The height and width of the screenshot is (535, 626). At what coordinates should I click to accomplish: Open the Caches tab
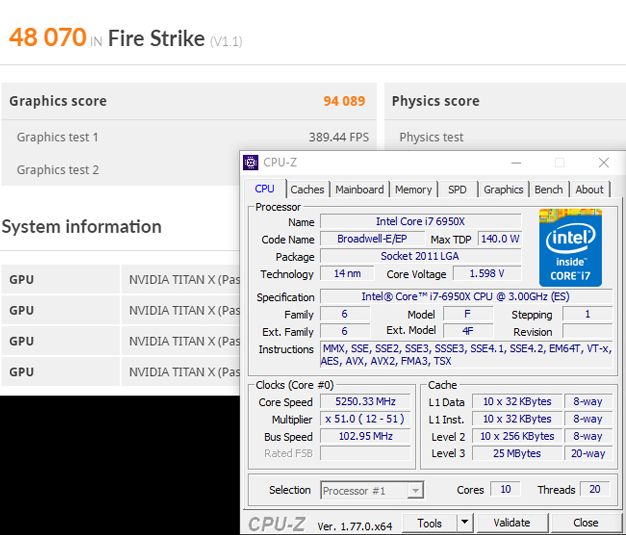pos(307,189)
